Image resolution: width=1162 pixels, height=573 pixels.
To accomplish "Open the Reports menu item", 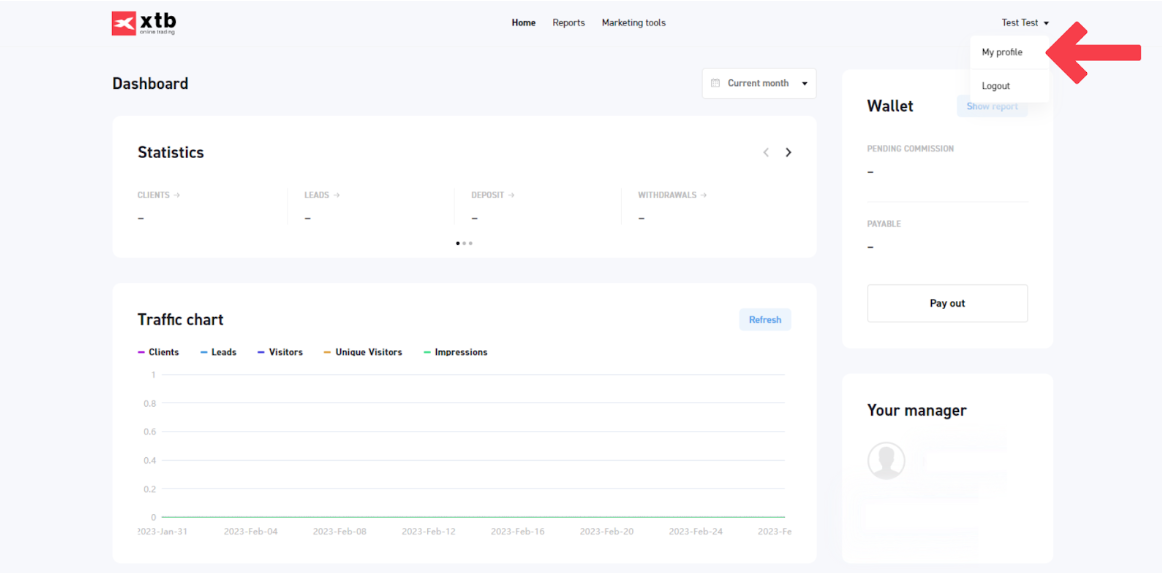I will pos(568,23).
